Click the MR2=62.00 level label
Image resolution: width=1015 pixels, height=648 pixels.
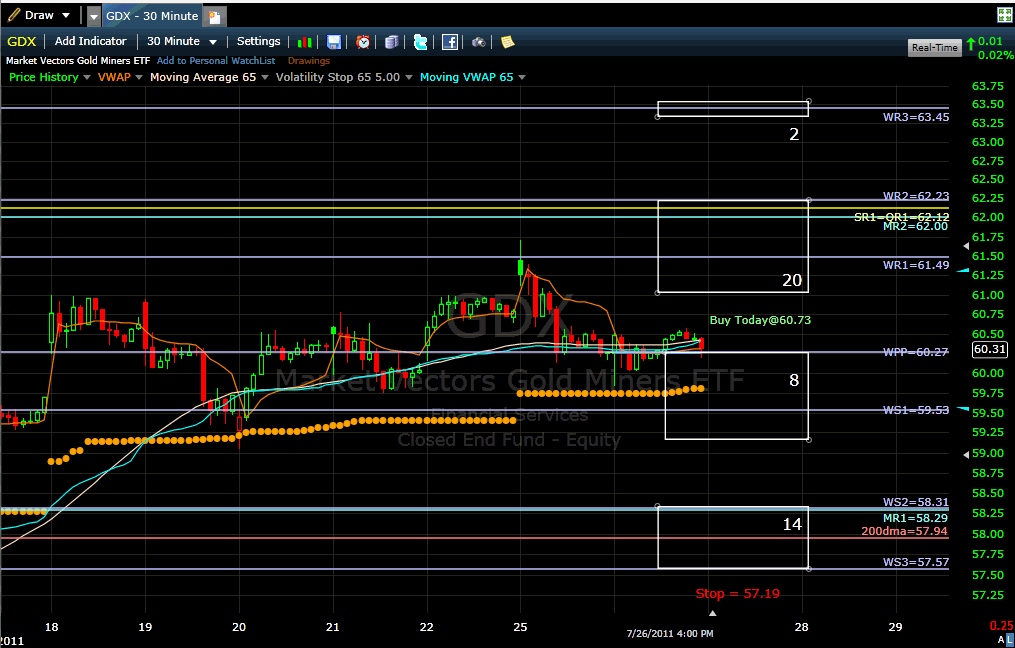(x=916, y=226)
